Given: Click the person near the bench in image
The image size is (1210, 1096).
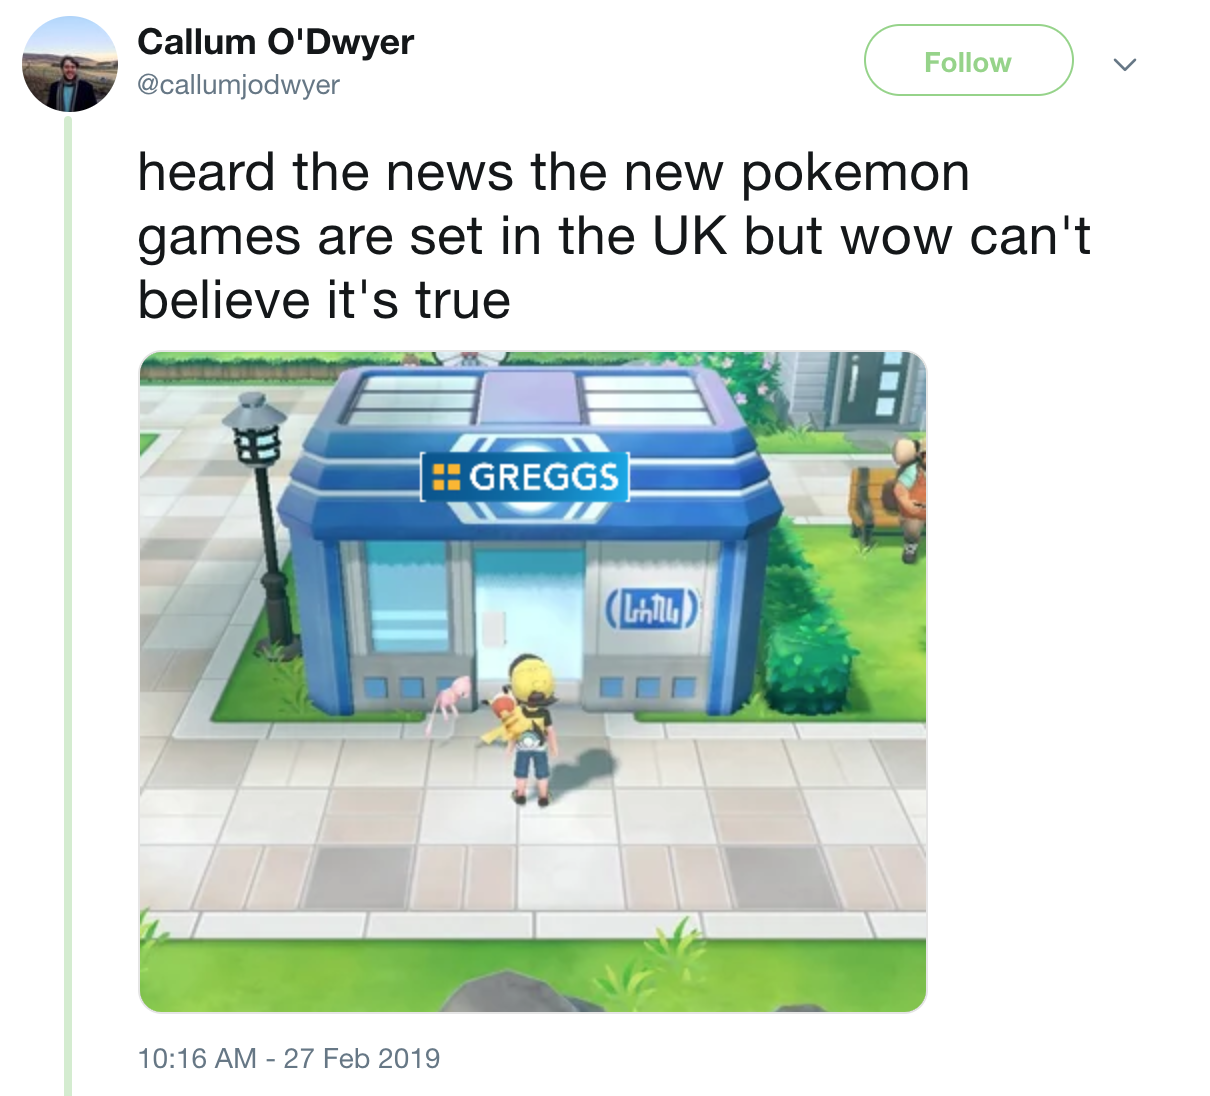Looking at the screenshot, I should (908, 500).
